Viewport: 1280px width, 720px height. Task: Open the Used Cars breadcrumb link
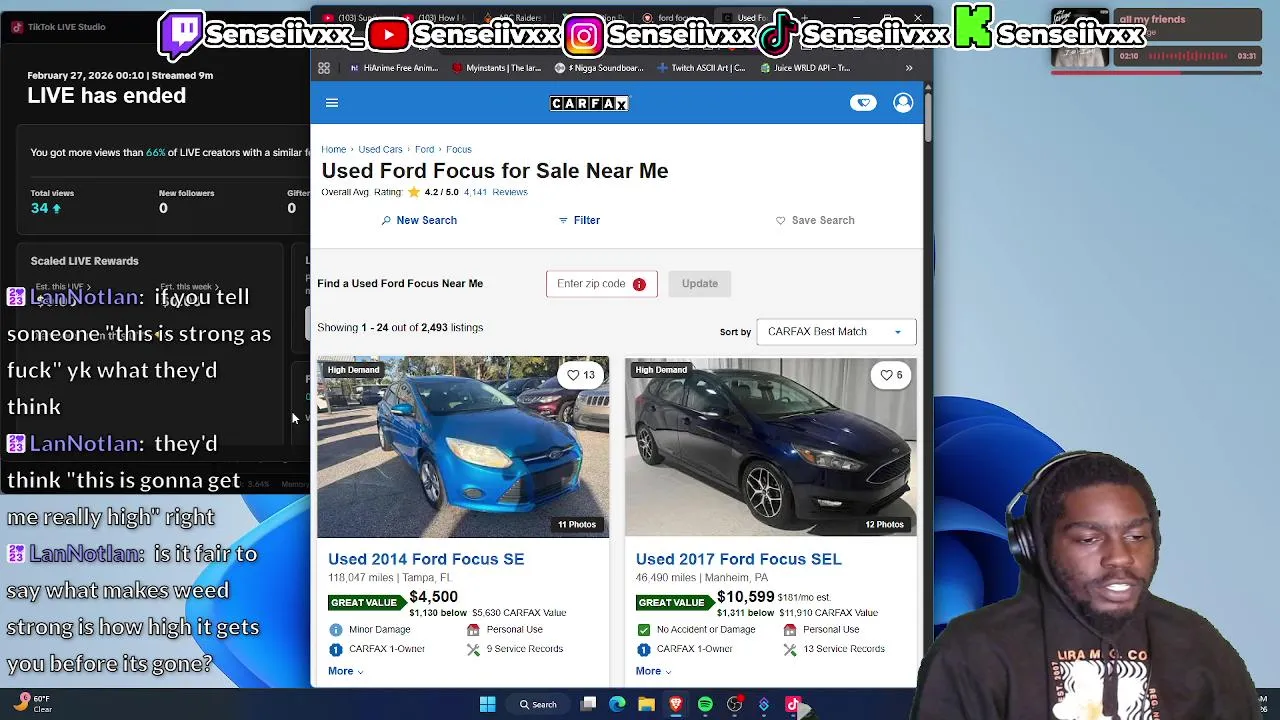coord(380,150)
